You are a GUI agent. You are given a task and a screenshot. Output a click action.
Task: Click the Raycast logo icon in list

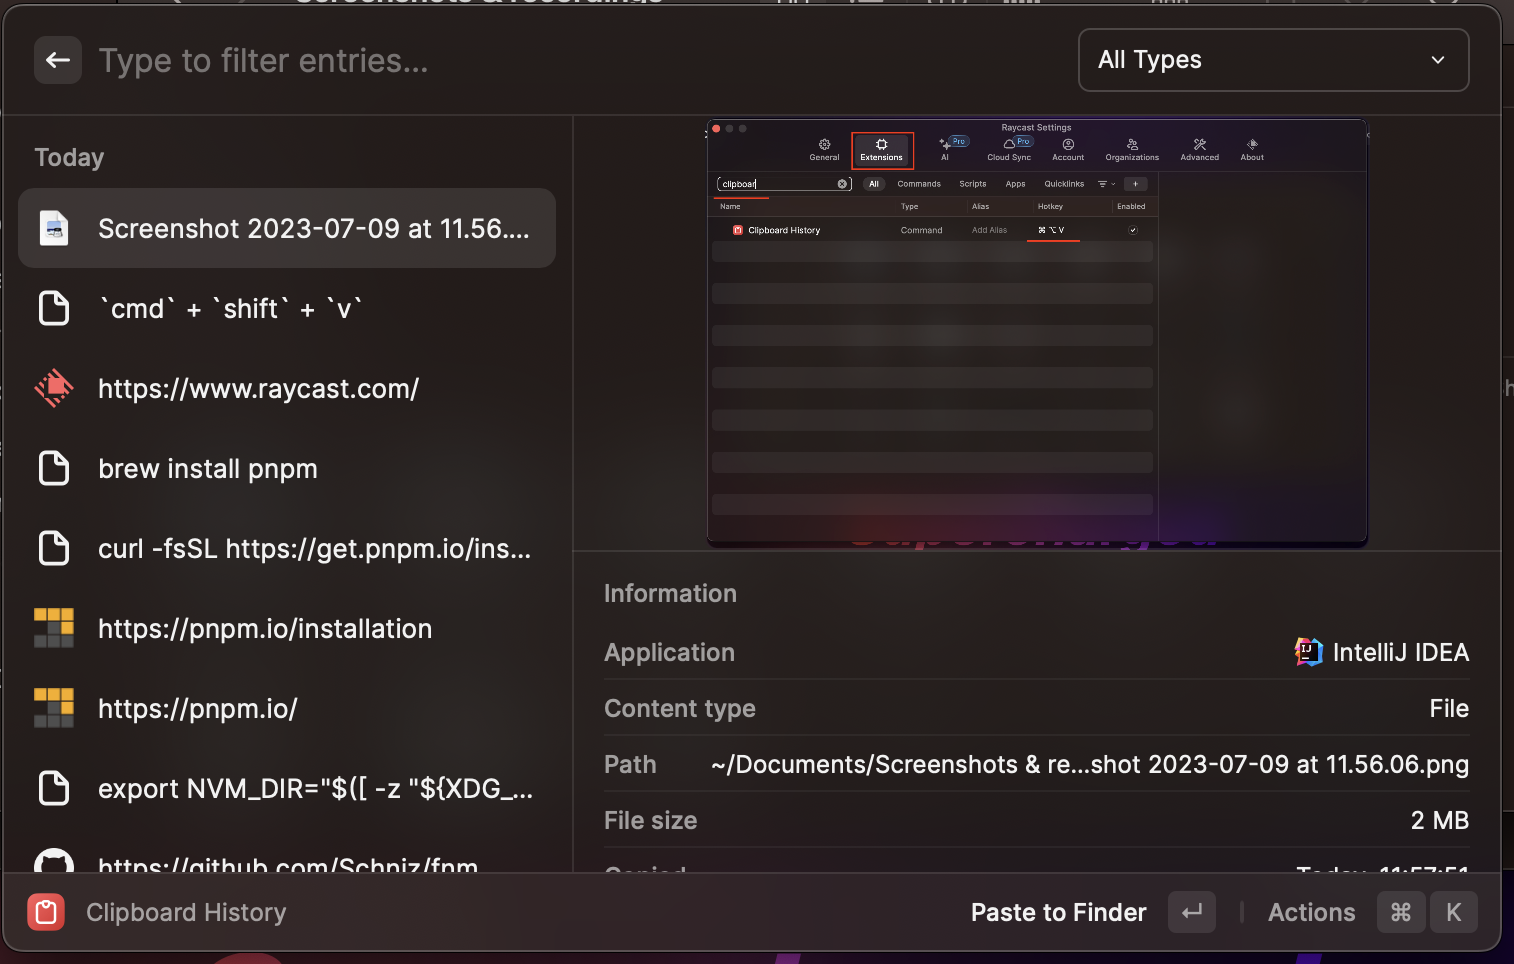point(54,388)
